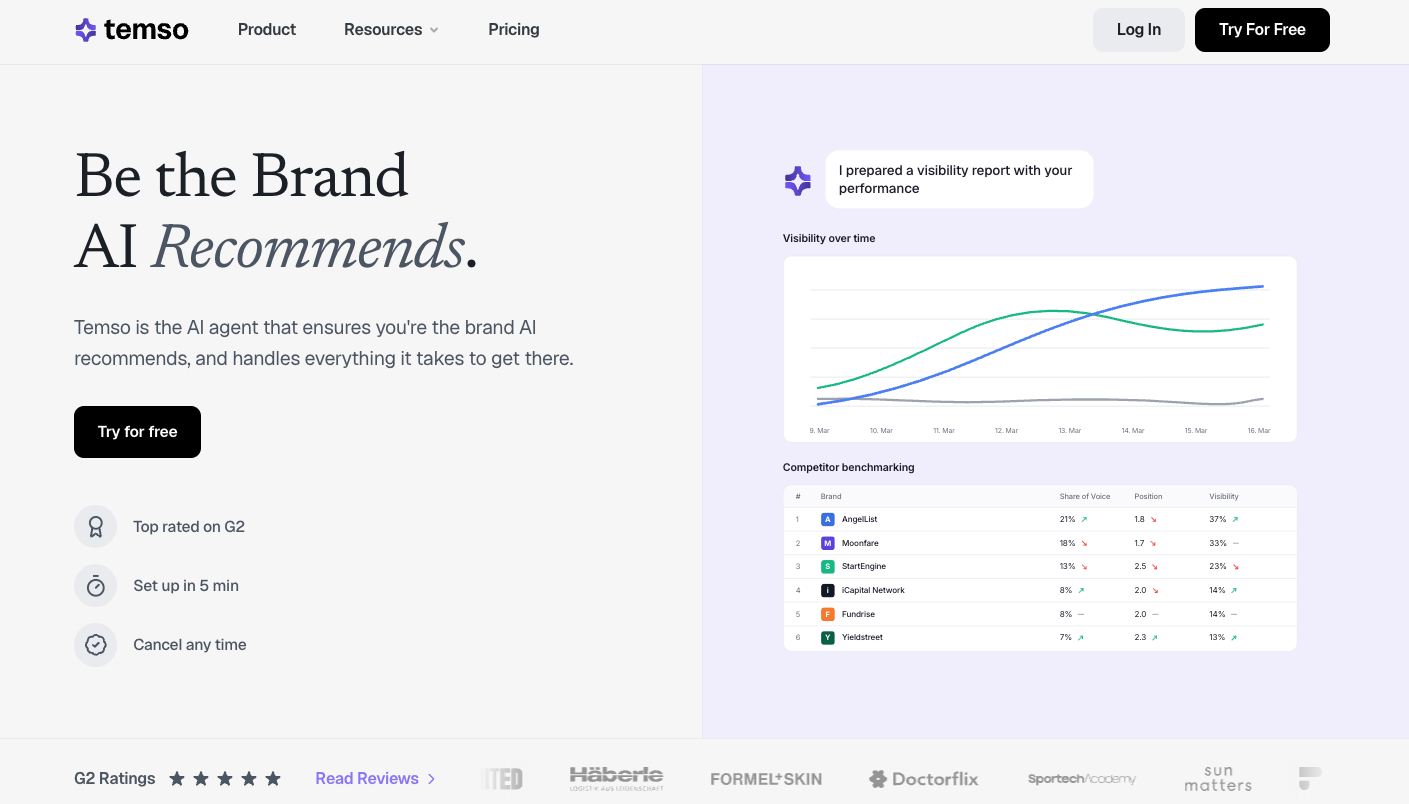The height and width of the screenshot is (804, 1409).
Task: Click Try For Free in header
Action: (x=1262, y=30)
